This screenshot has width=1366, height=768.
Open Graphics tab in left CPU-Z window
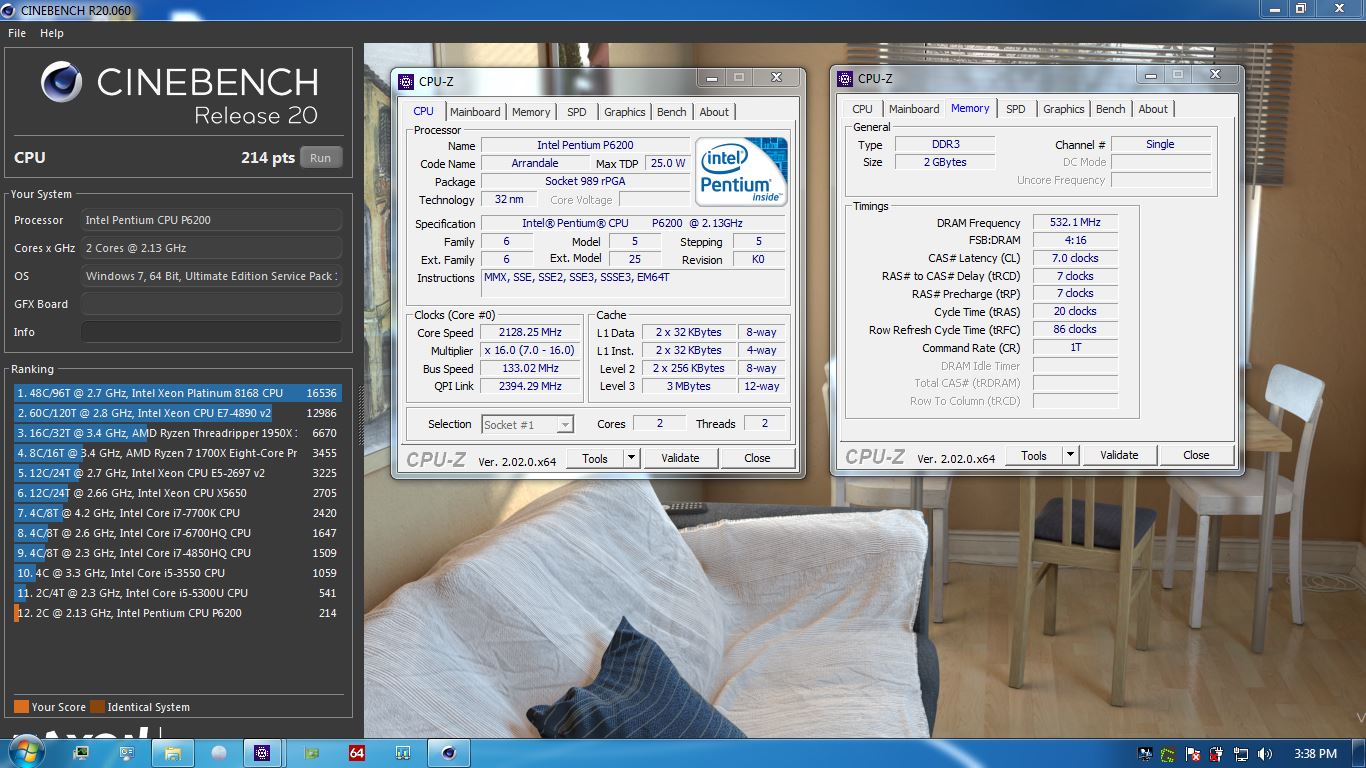click(625, 112)
